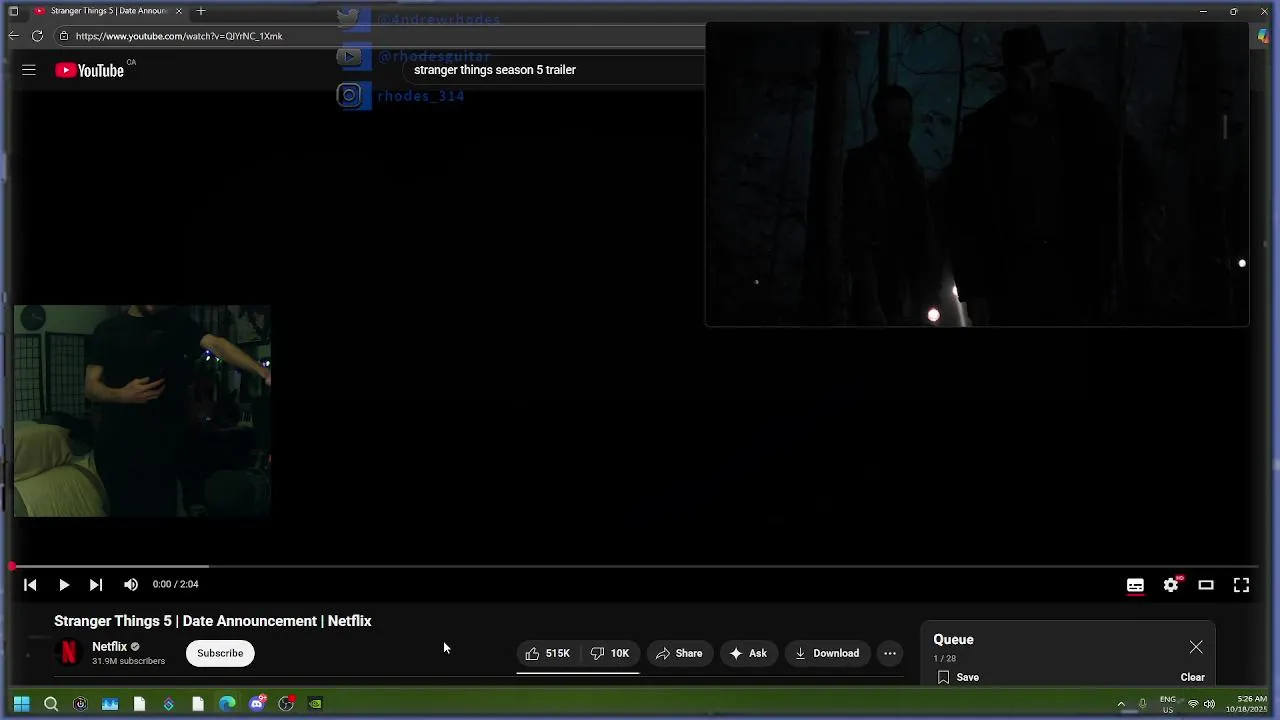Open the NVIDIA app from taskbar
The width and height of the screenshot is (1280, 720).
(x=315, y=704)
